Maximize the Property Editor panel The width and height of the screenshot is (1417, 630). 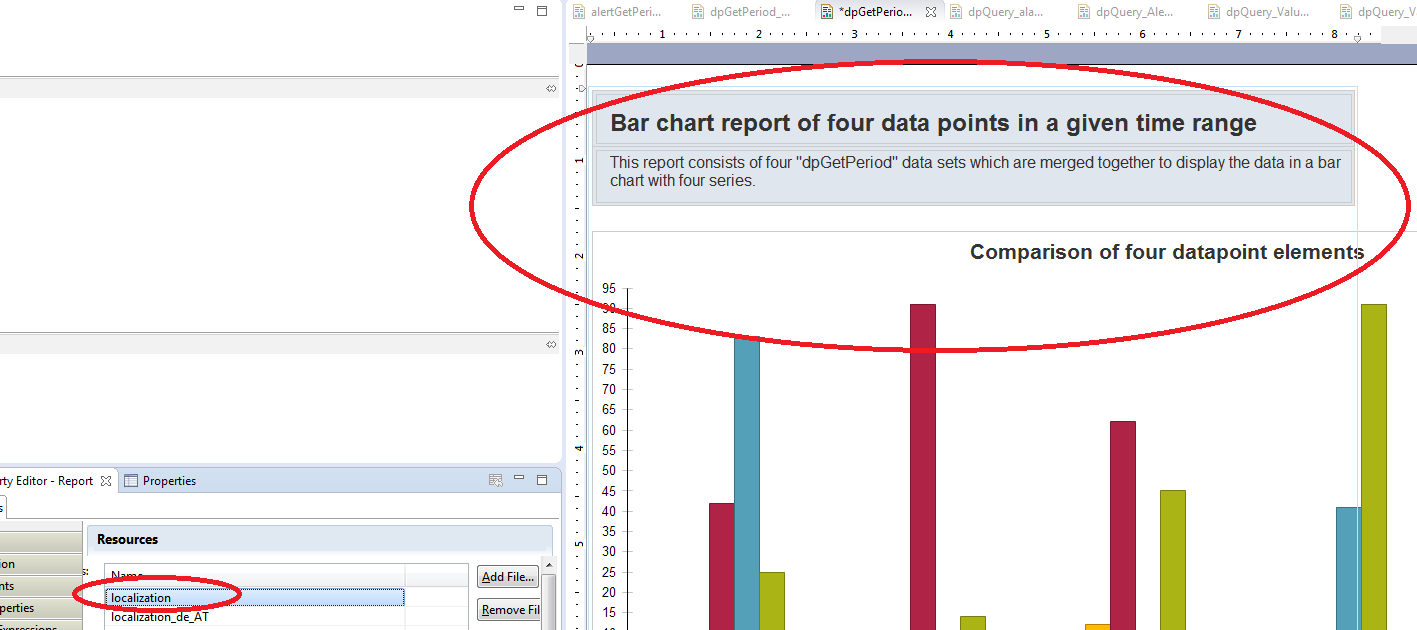(x=542, y=480)
